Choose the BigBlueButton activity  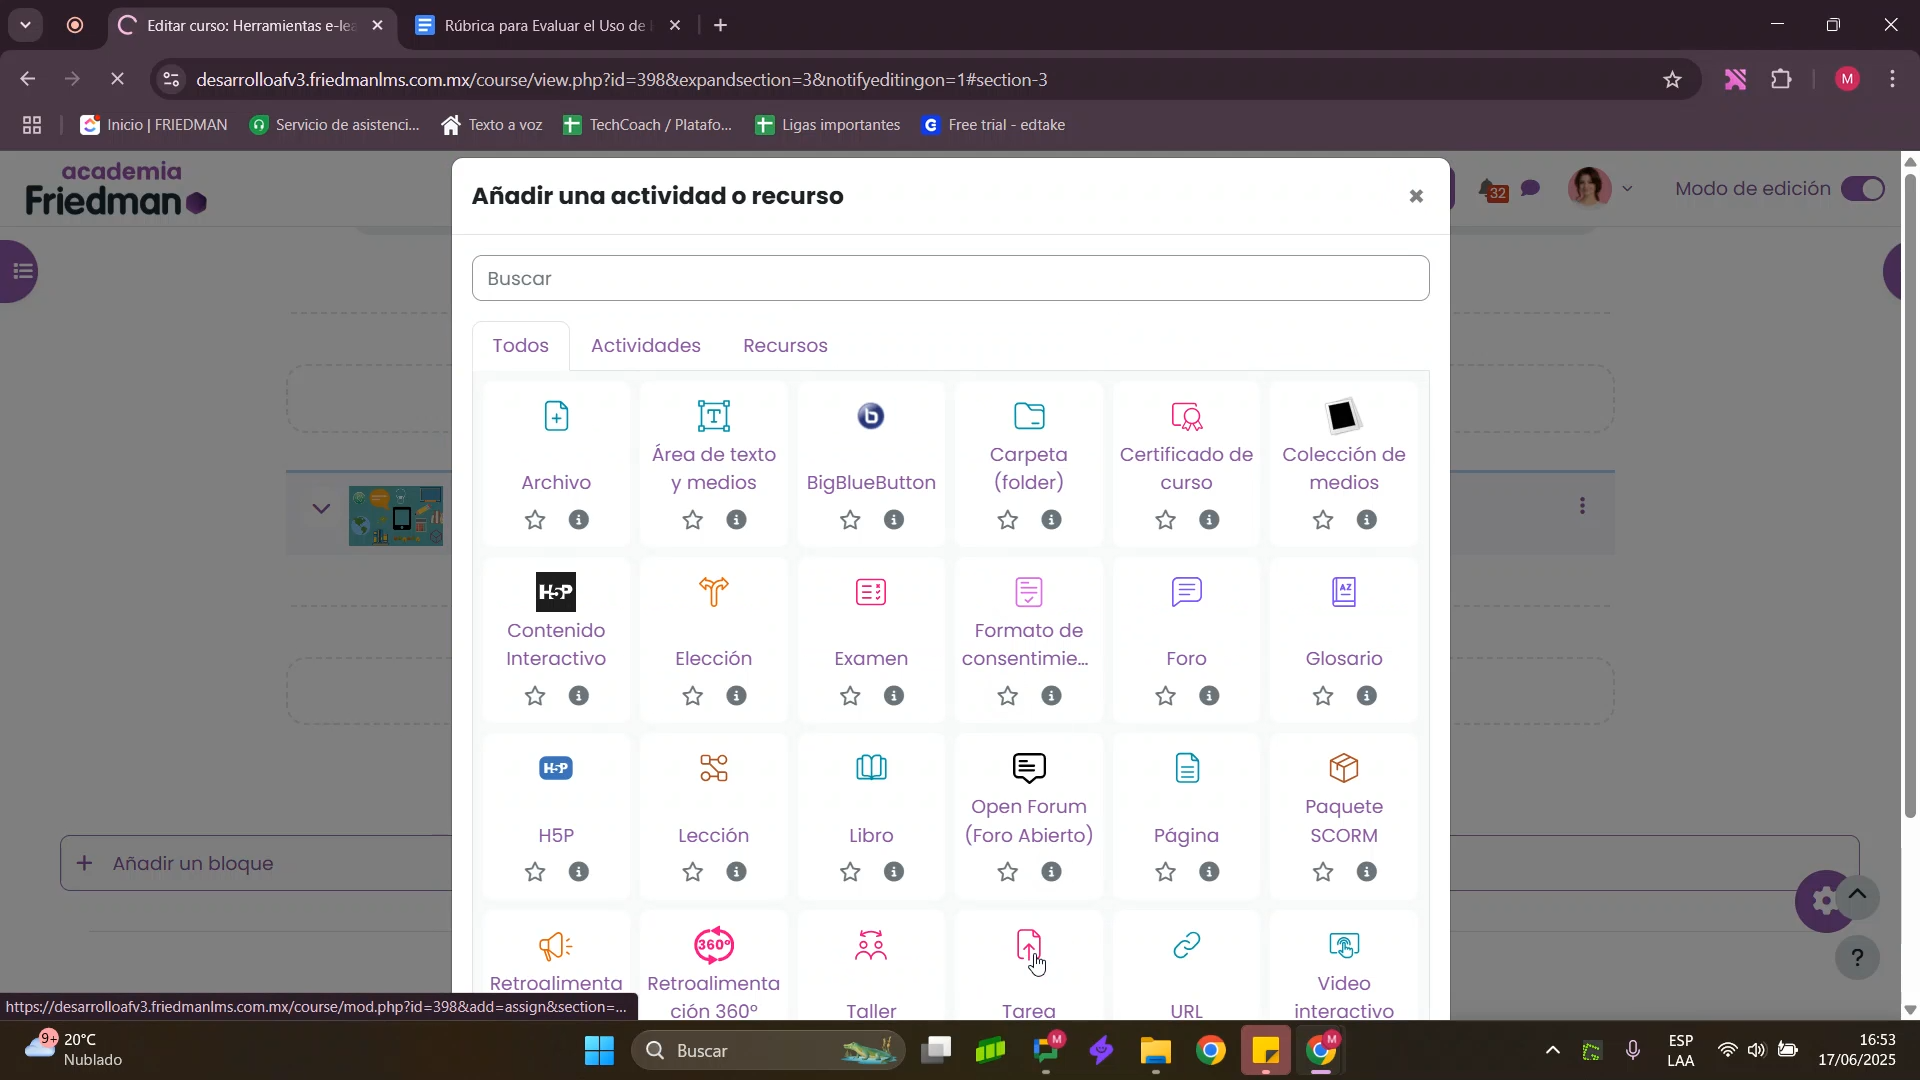[x=870, y=417]
